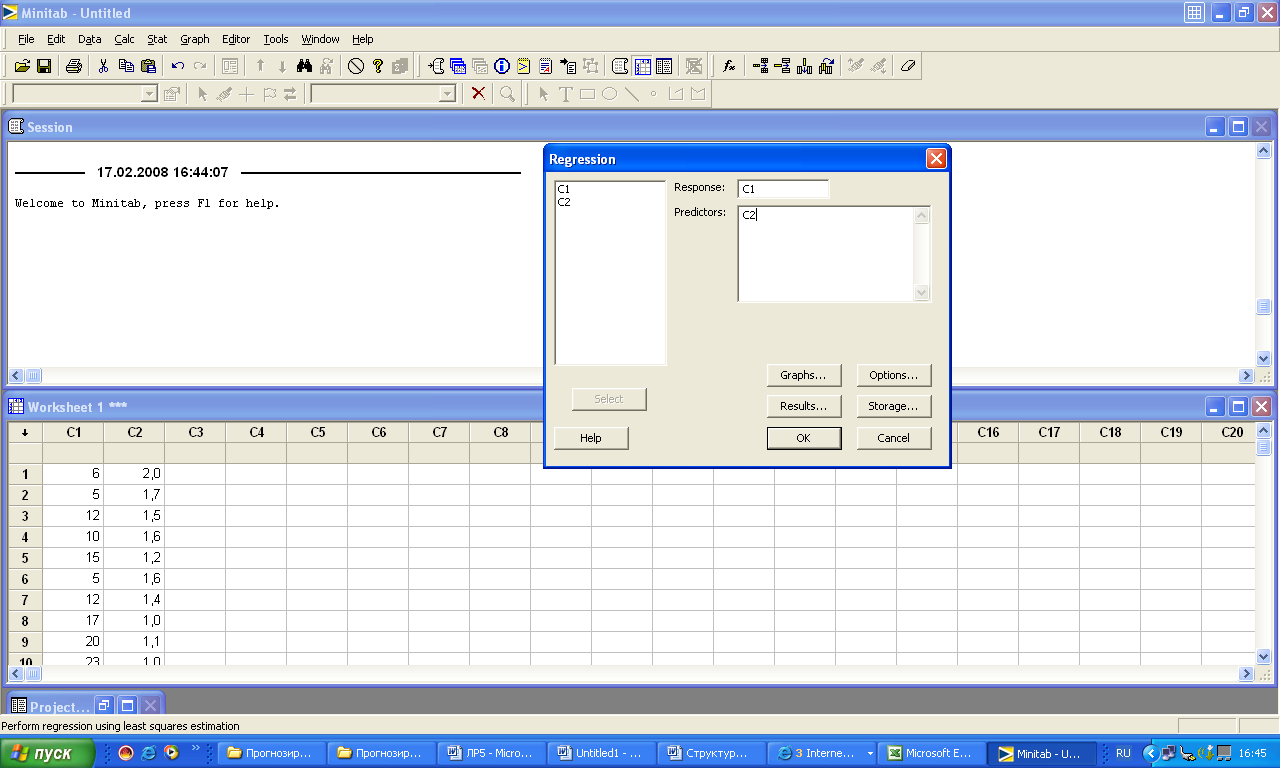Click the Print Window printer icon

click(x=73, y=66)
